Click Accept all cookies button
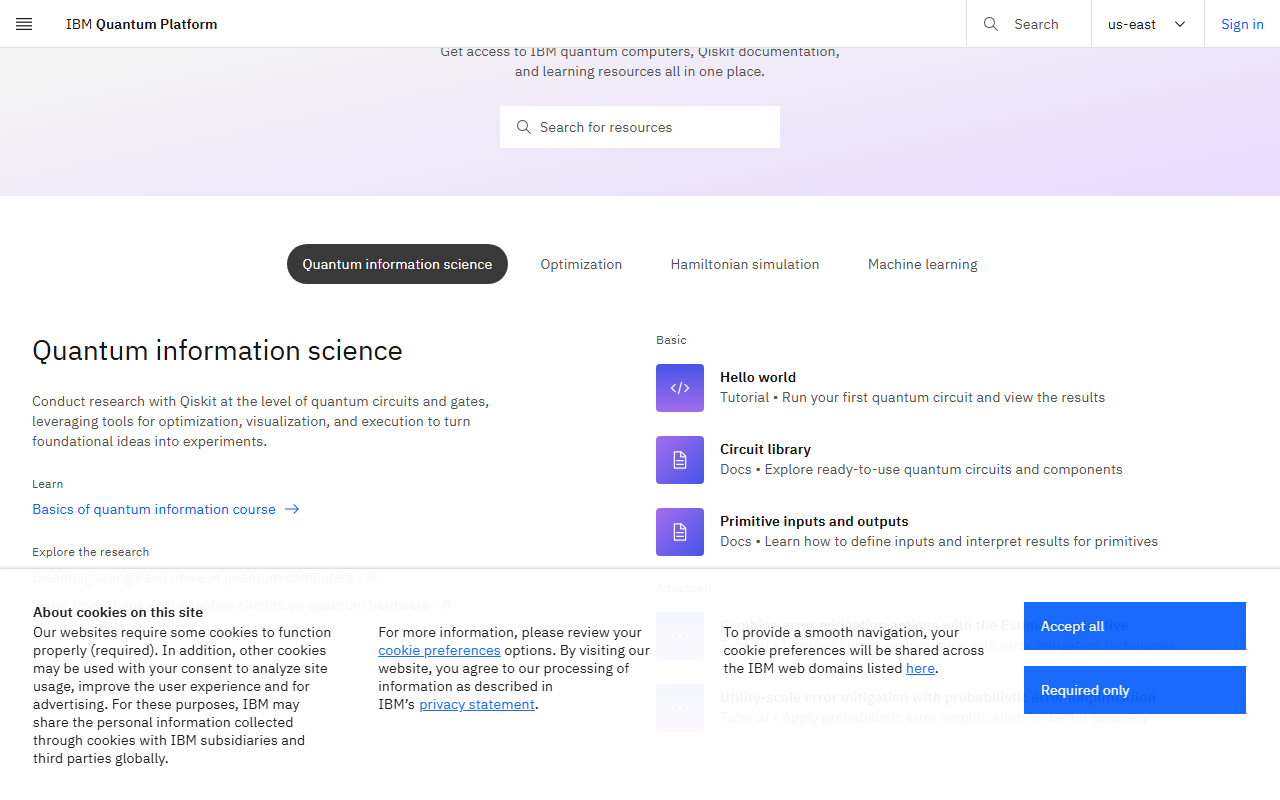The width and height of the screenshot is (1280, 800). (1135, 626)
